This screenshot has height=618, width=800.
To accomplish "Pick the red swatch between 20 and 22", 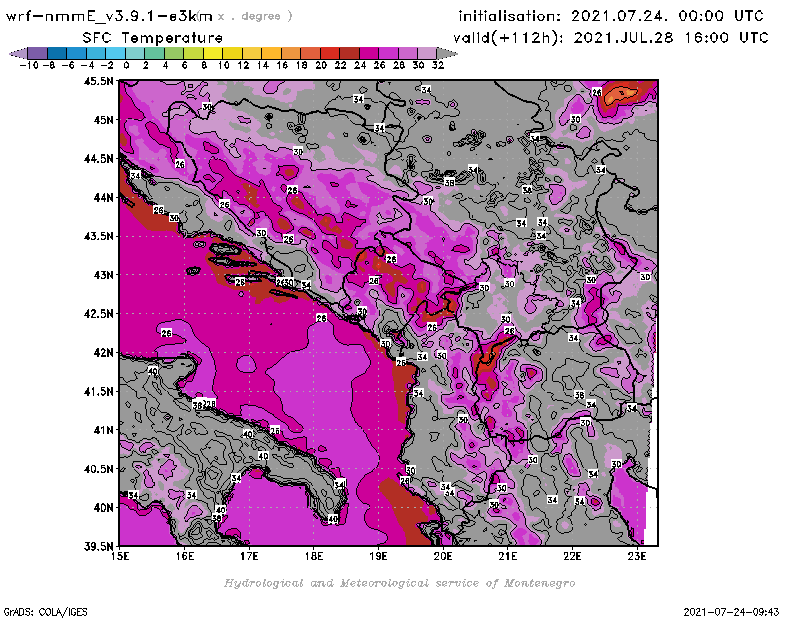I will 330,53.
